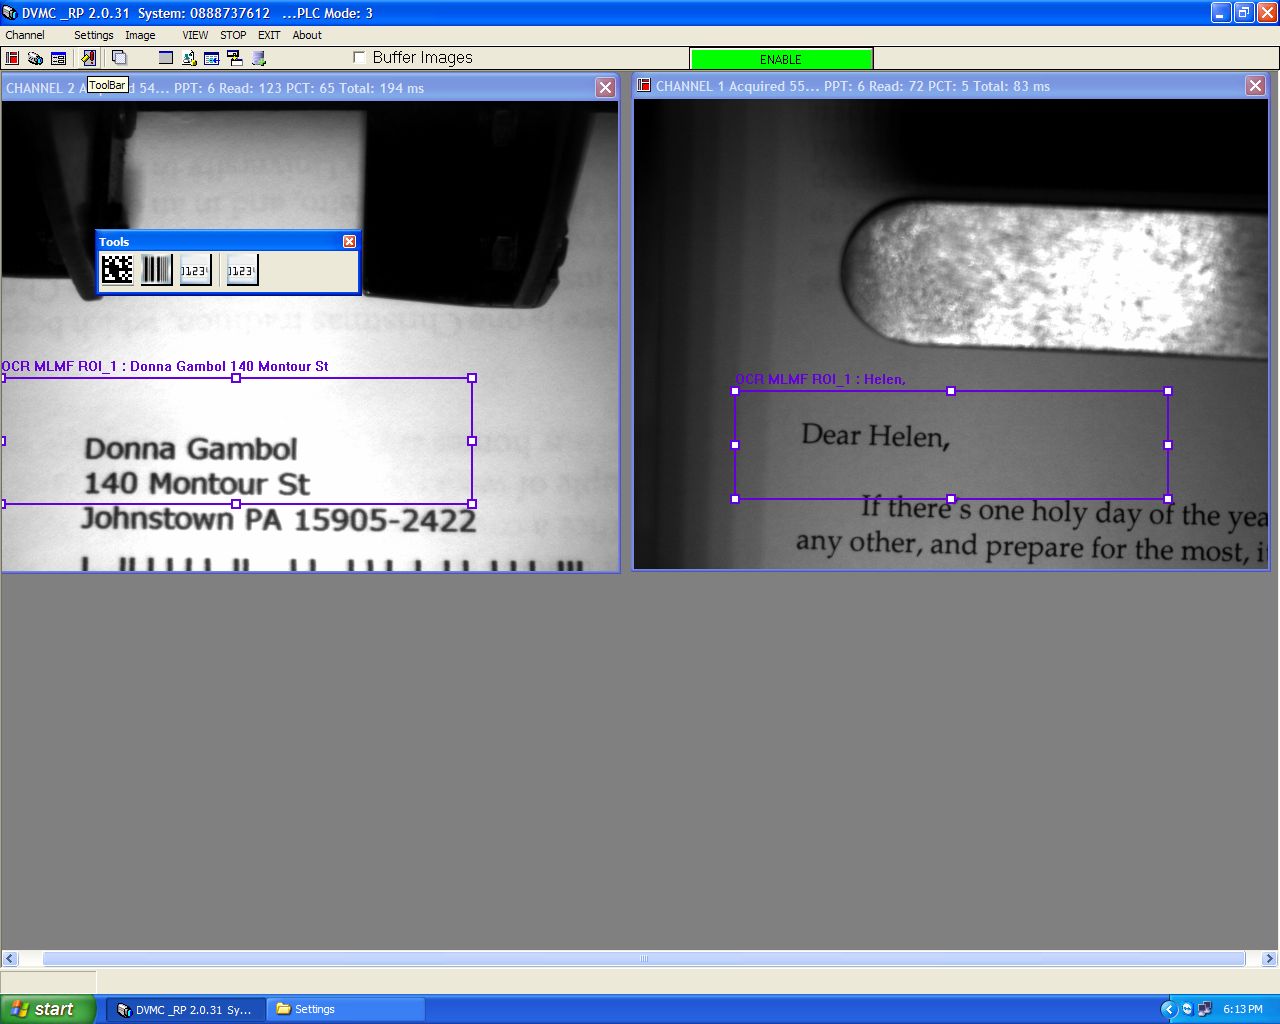Select the linear barcode tool
The image size is (1280, 1024).
[156, 270]
